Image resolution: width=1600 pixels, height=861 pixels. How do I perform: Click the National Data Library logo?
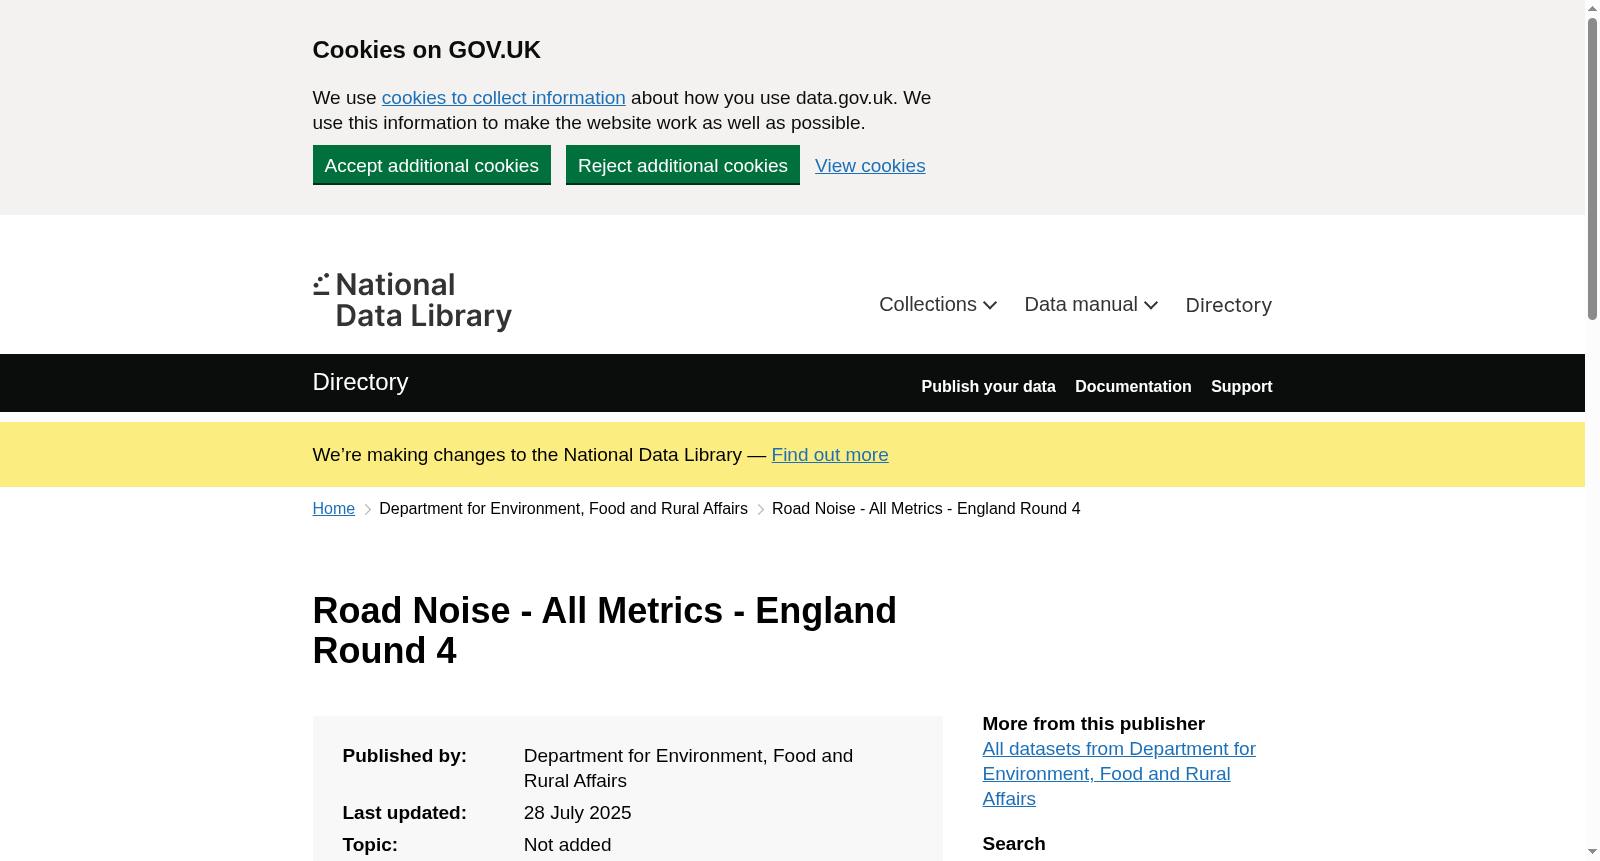click(x=412, y=301)
